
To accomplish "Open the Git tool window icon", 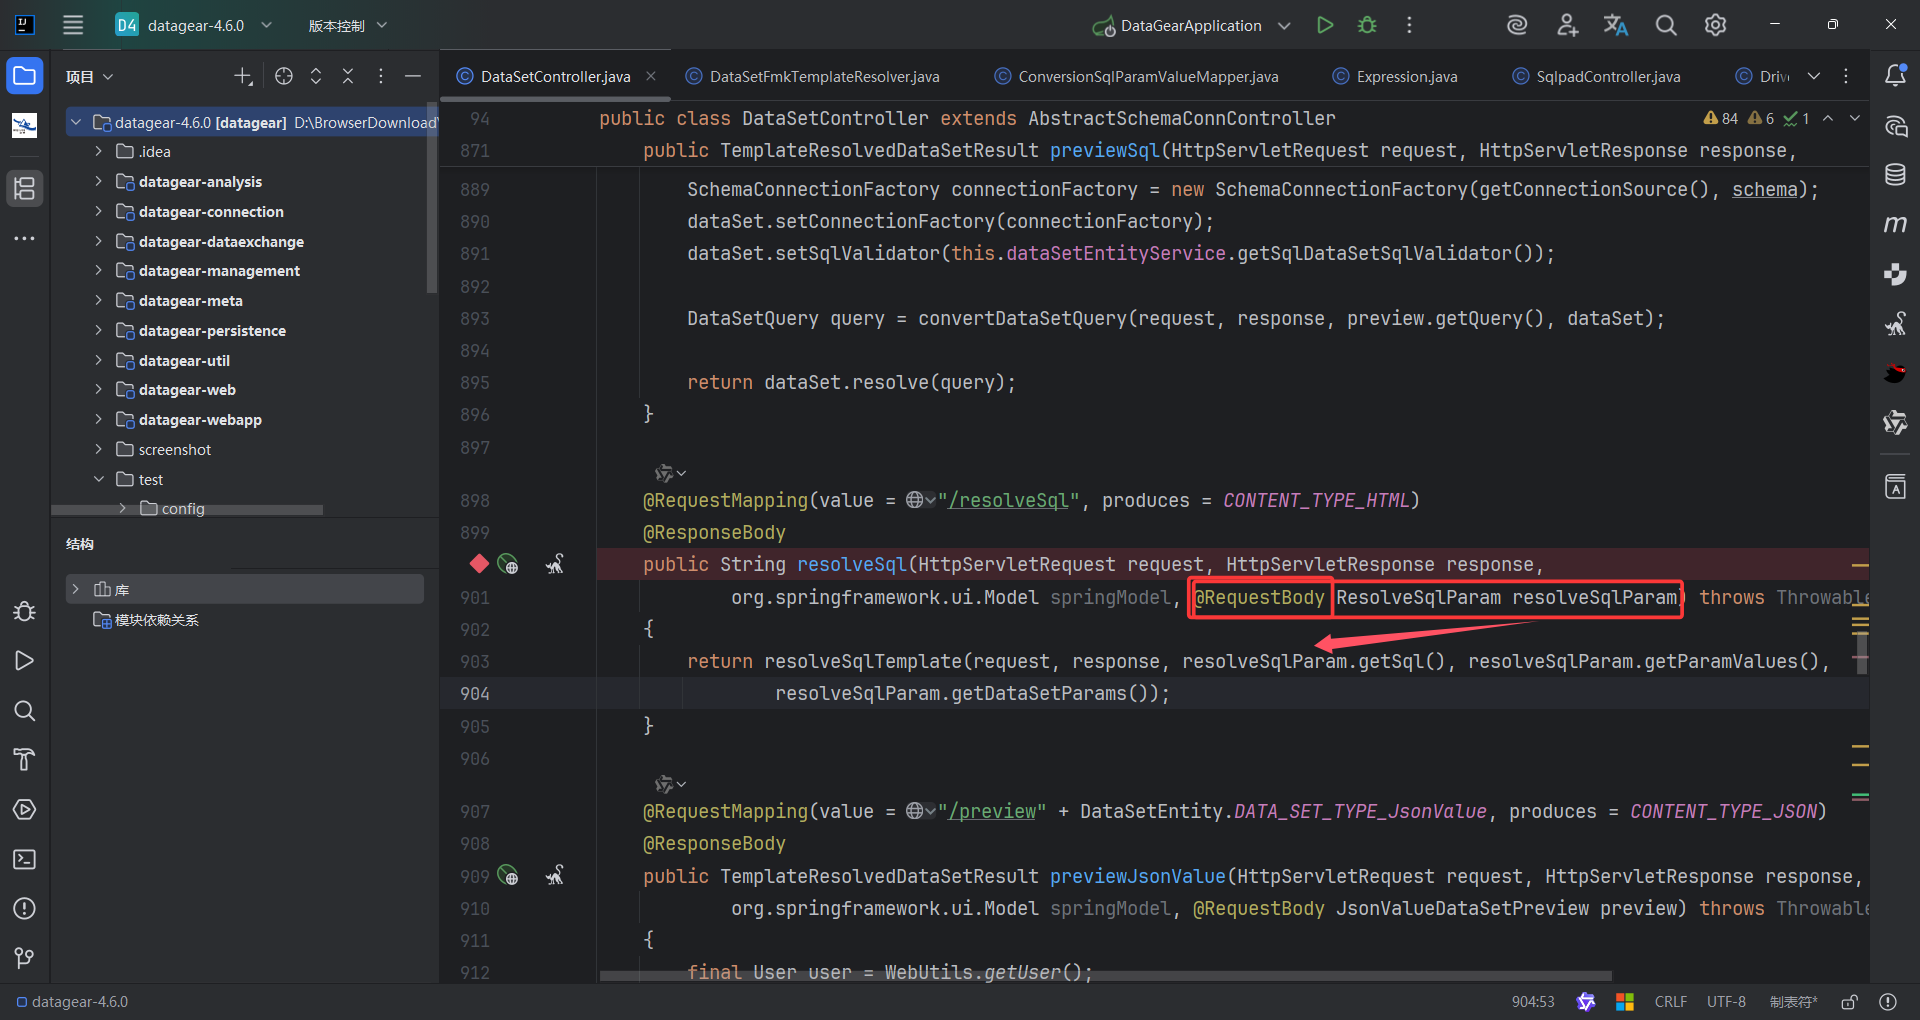I will [x=24, y=958].
